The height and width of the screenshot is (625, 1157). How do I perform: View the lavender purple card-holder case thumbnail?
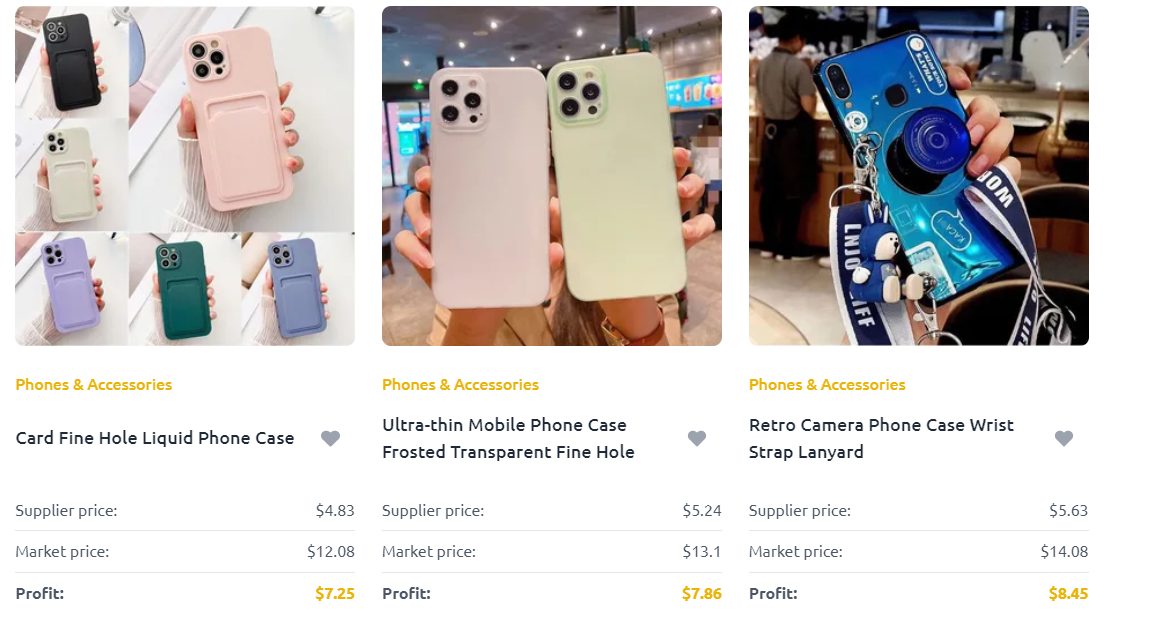72,289
